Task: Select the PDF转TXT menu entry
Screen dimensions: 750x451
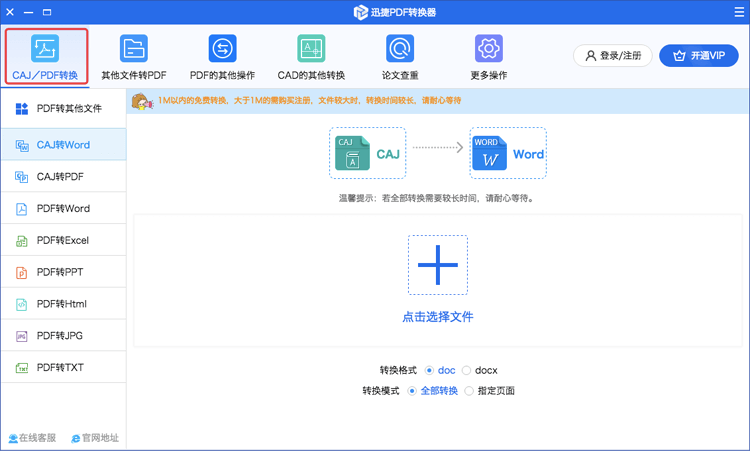Action: [64, 367]
